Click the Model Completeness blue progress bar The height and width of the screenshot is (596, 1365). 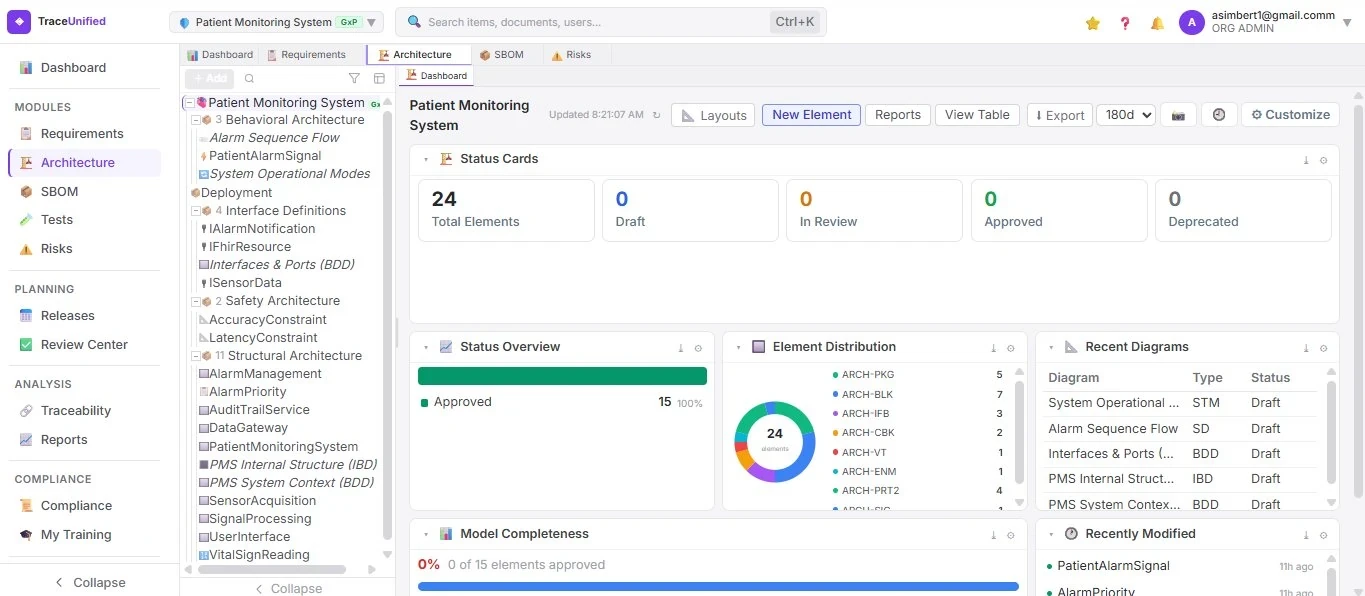point(718,586)
